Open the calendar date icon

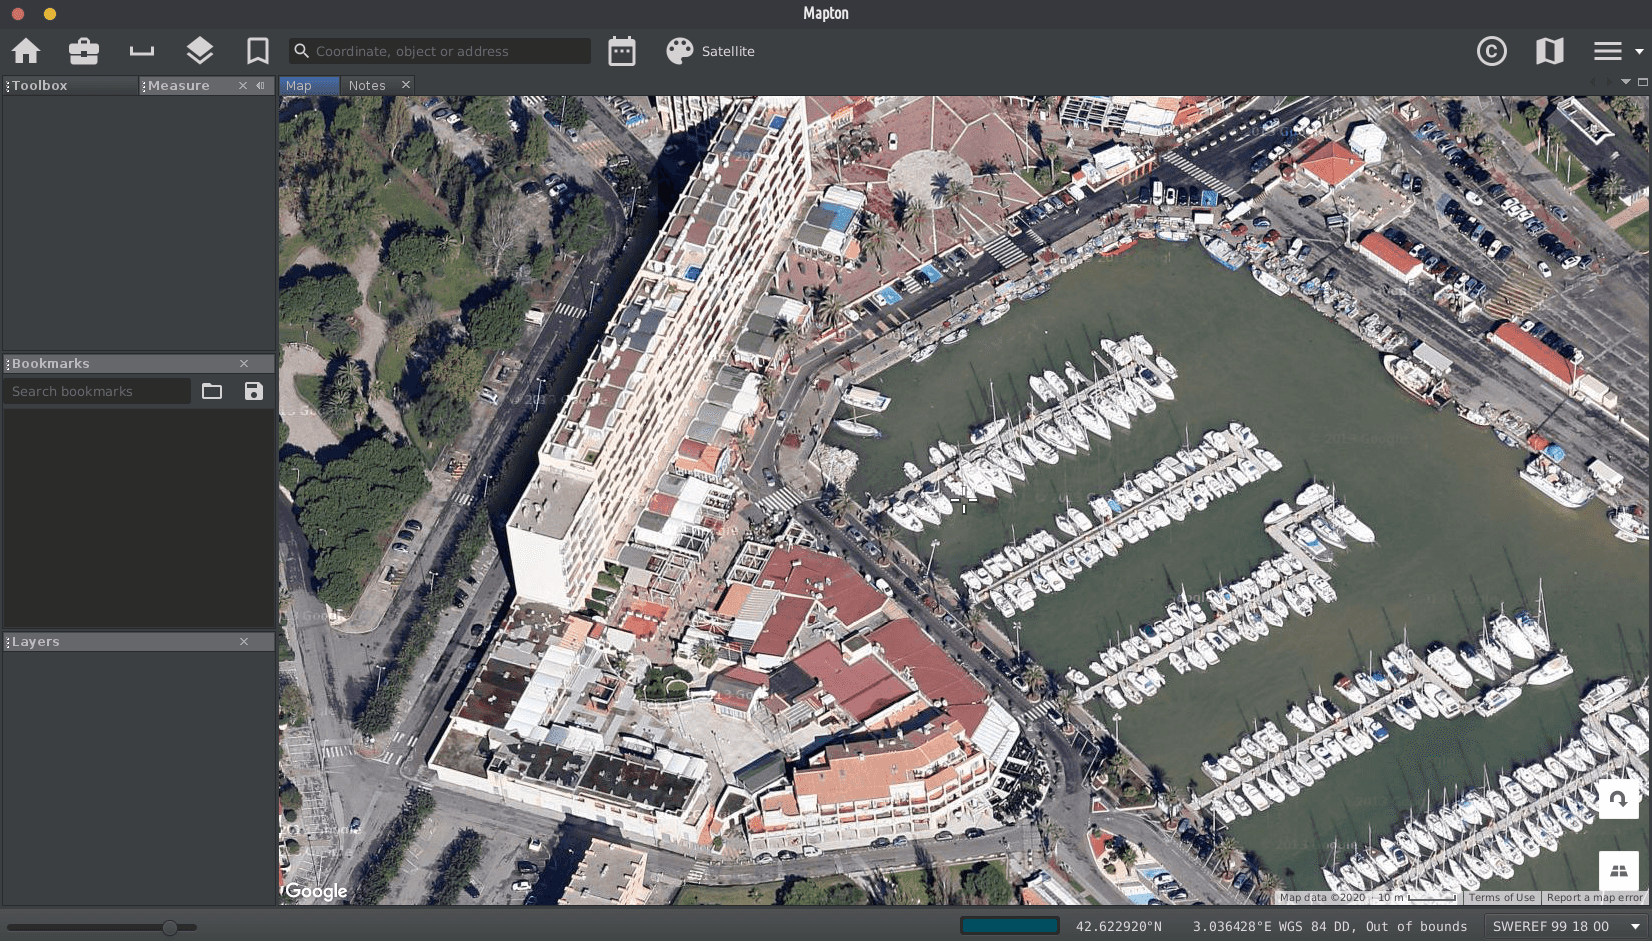pyautogui.click(x=622, y=51)
